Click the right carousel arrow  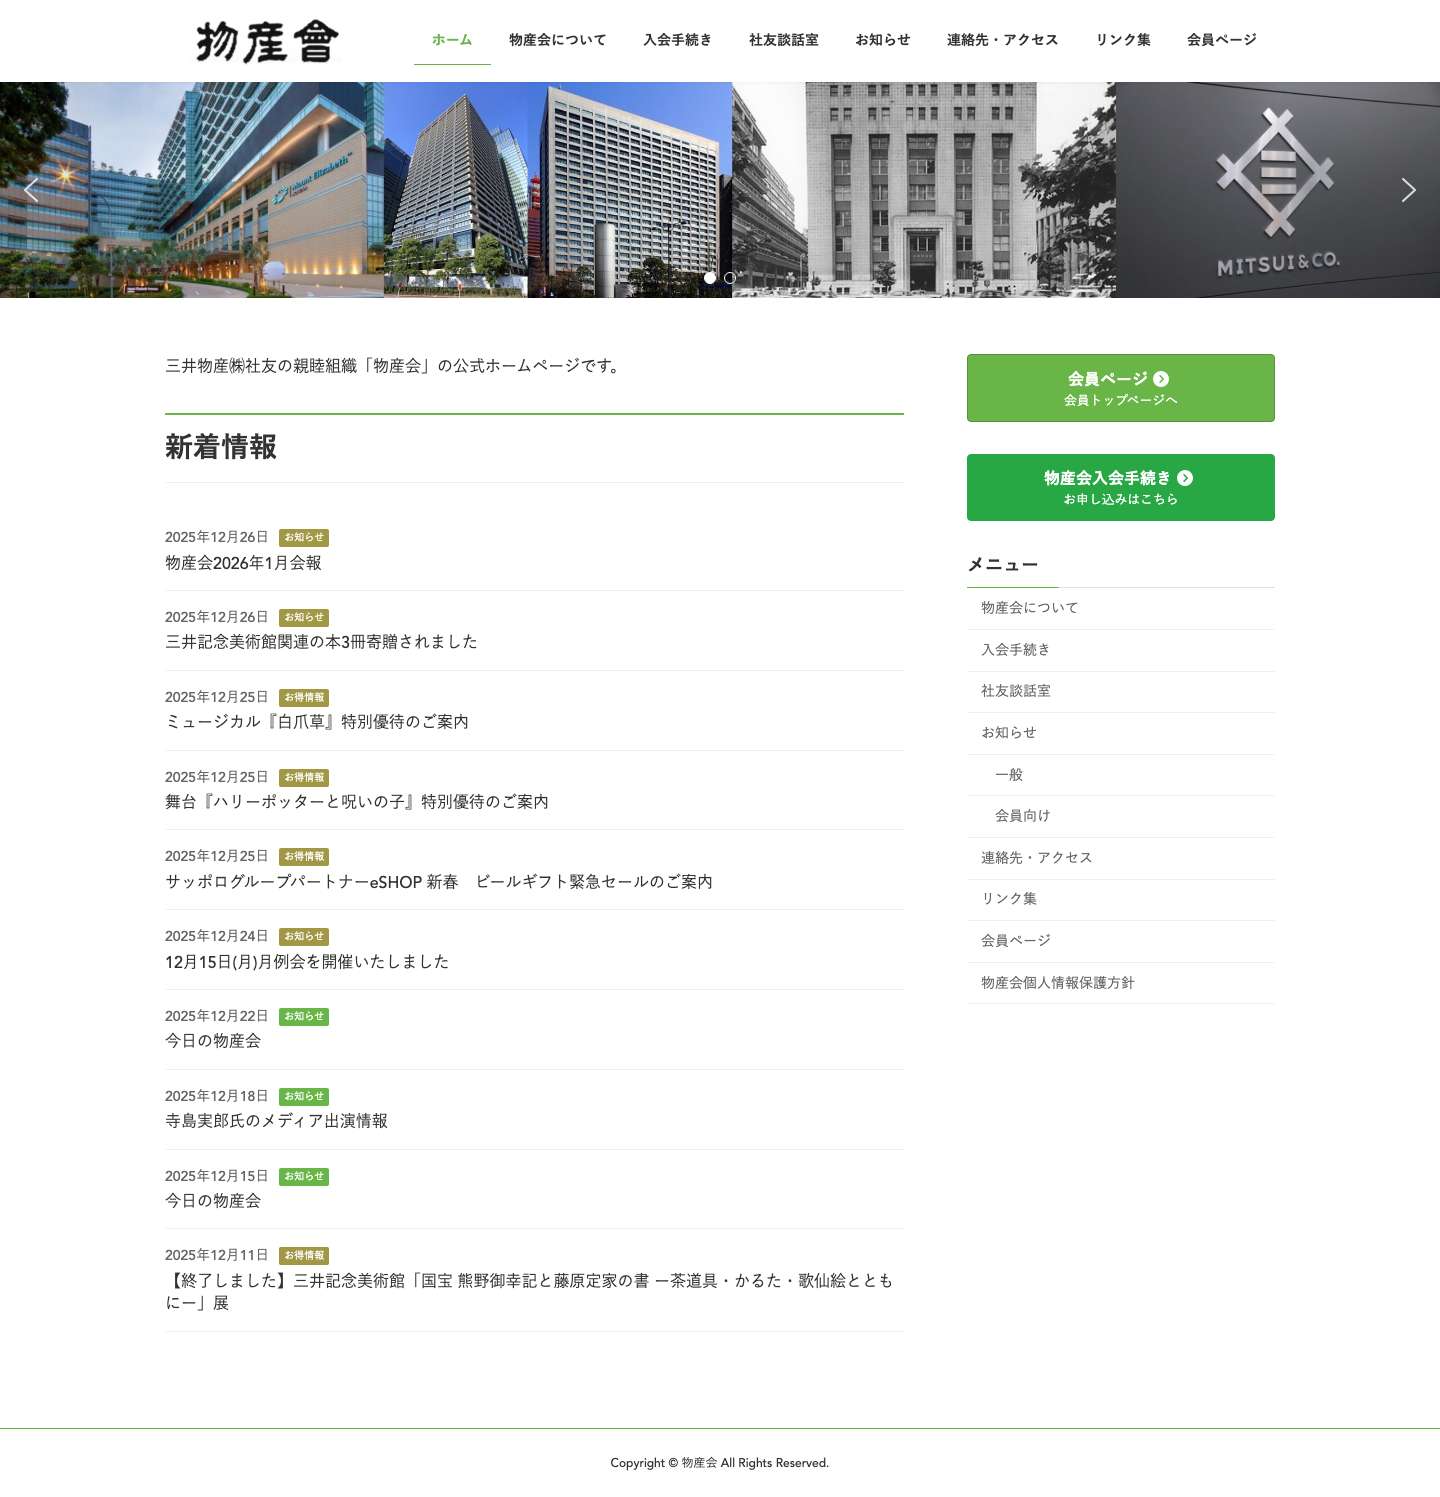(x=1408, y=189)
